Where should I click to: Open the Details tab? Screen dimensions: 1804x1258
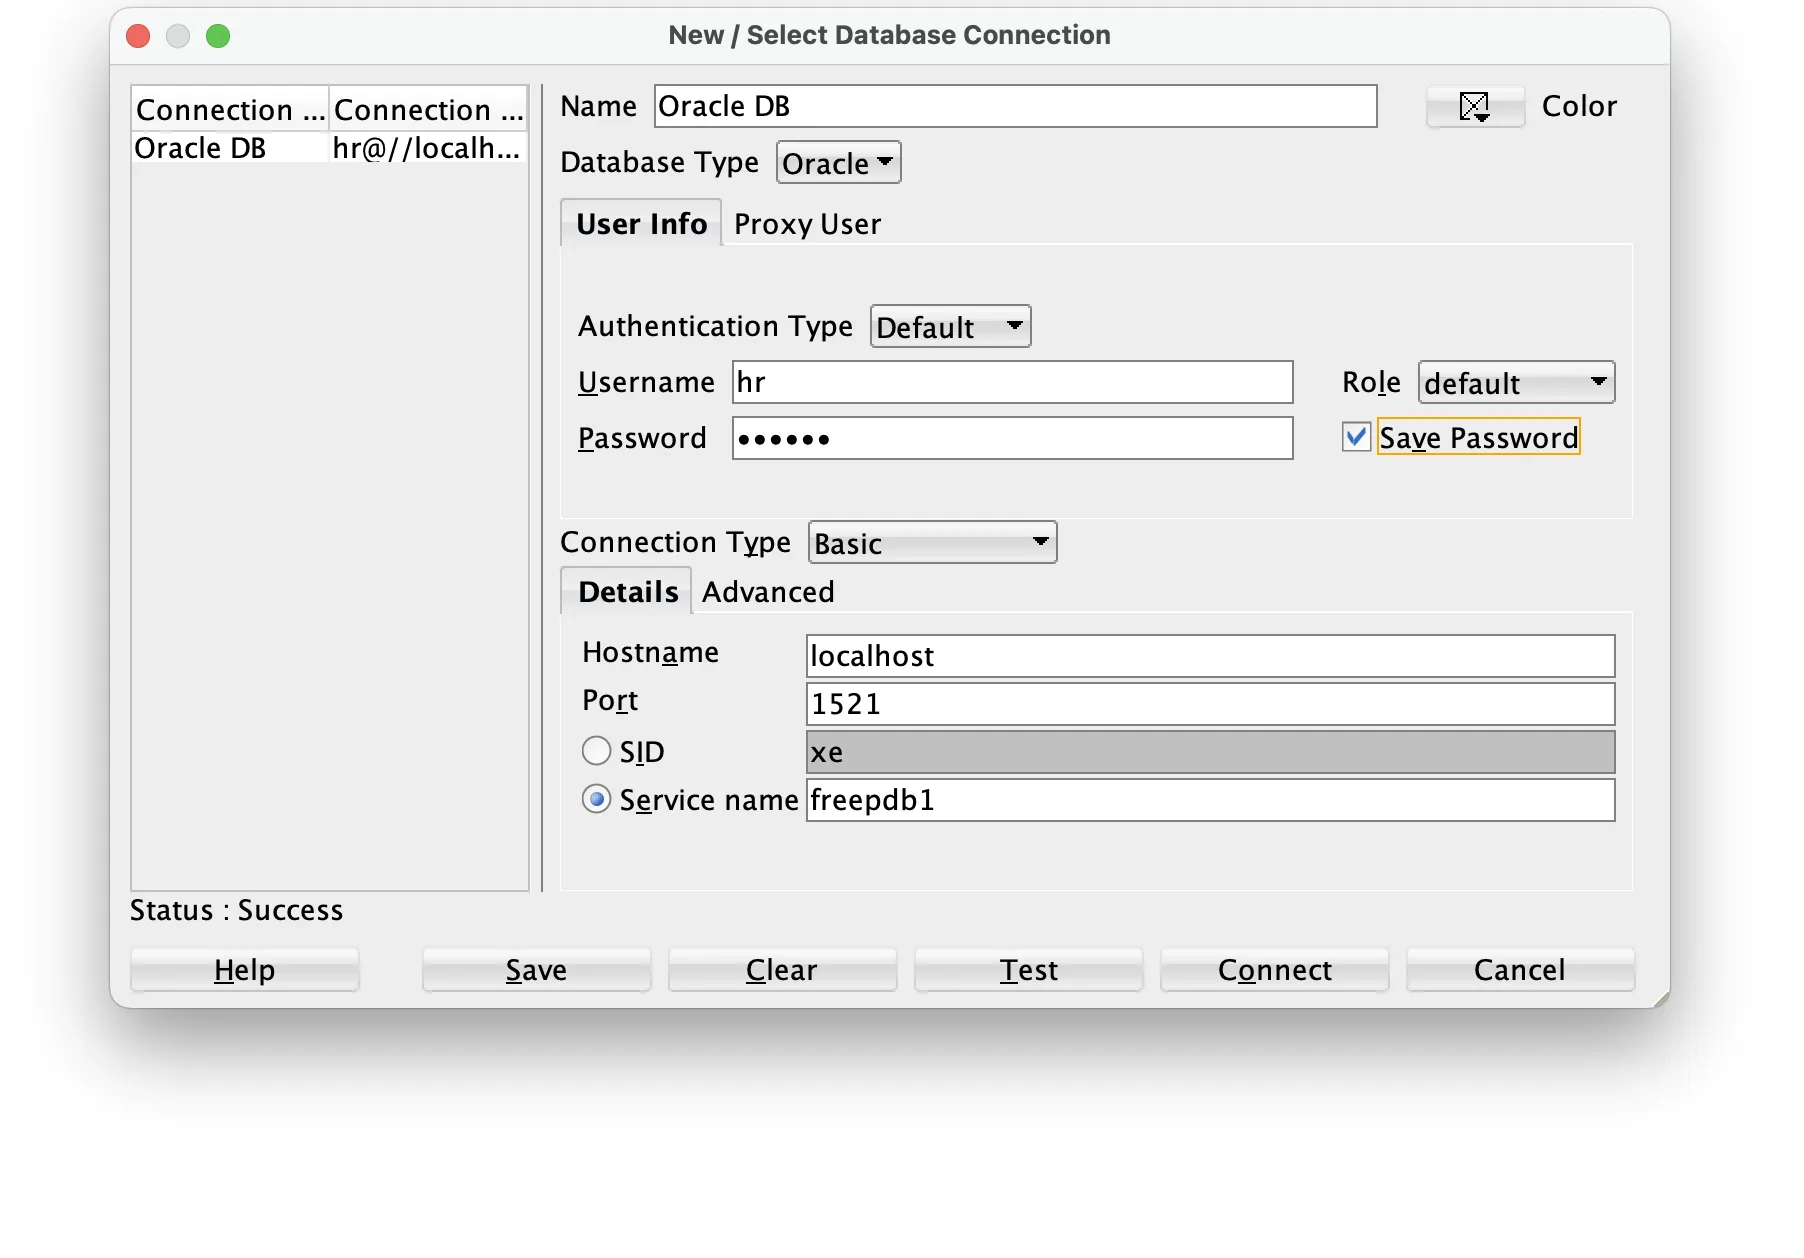628,592
